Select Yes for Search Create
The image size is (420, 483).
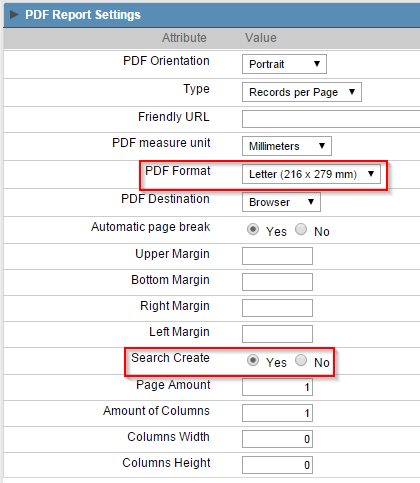point(253,360)
